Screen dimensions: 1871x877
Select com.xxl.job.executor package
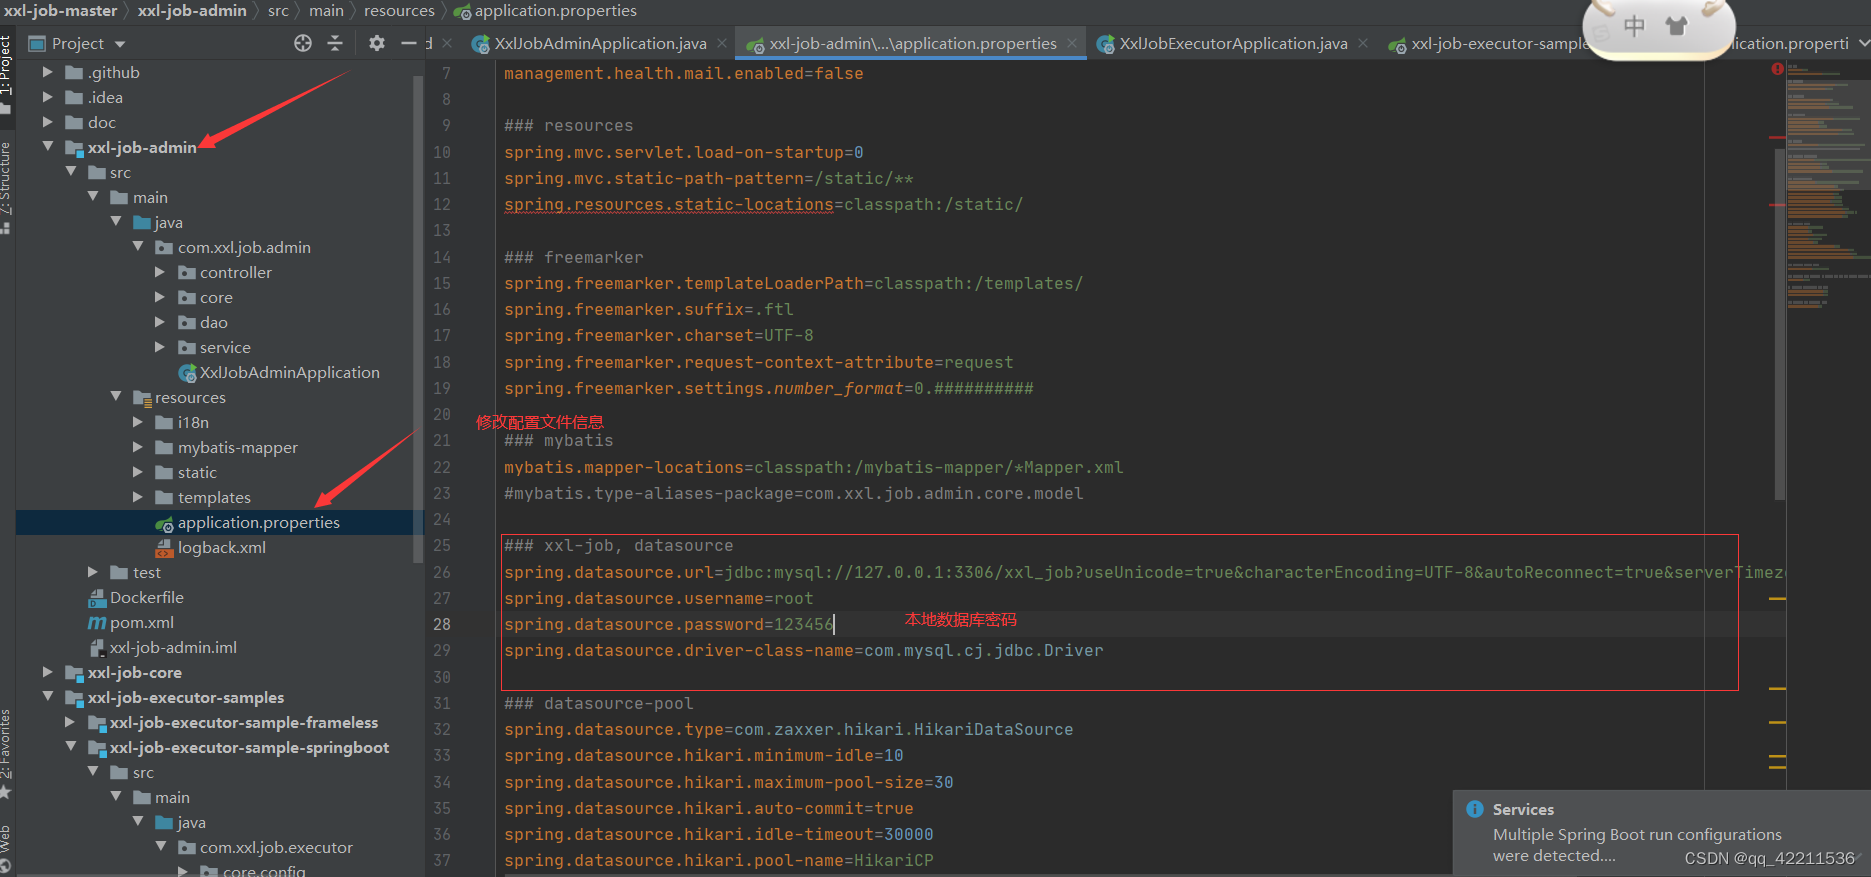pos(265,848)
